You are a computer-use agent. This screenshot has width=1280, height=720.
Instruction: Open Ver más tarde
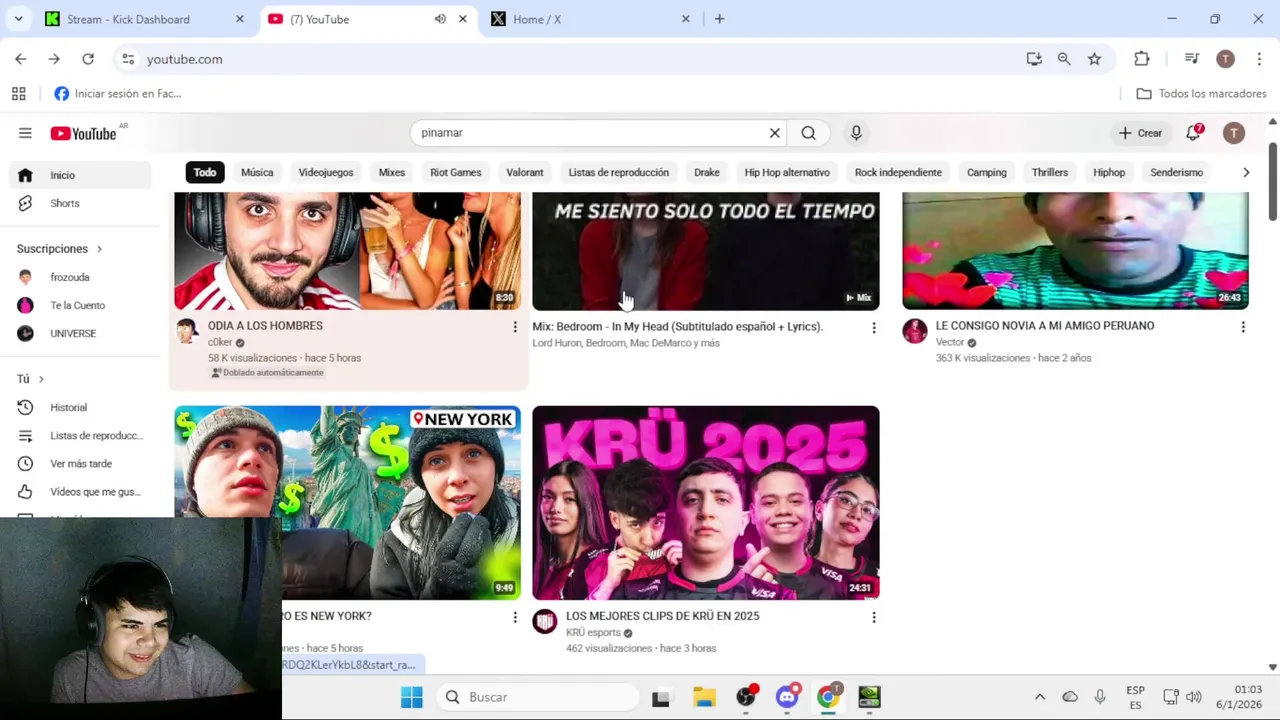click(x=80, y=463)
